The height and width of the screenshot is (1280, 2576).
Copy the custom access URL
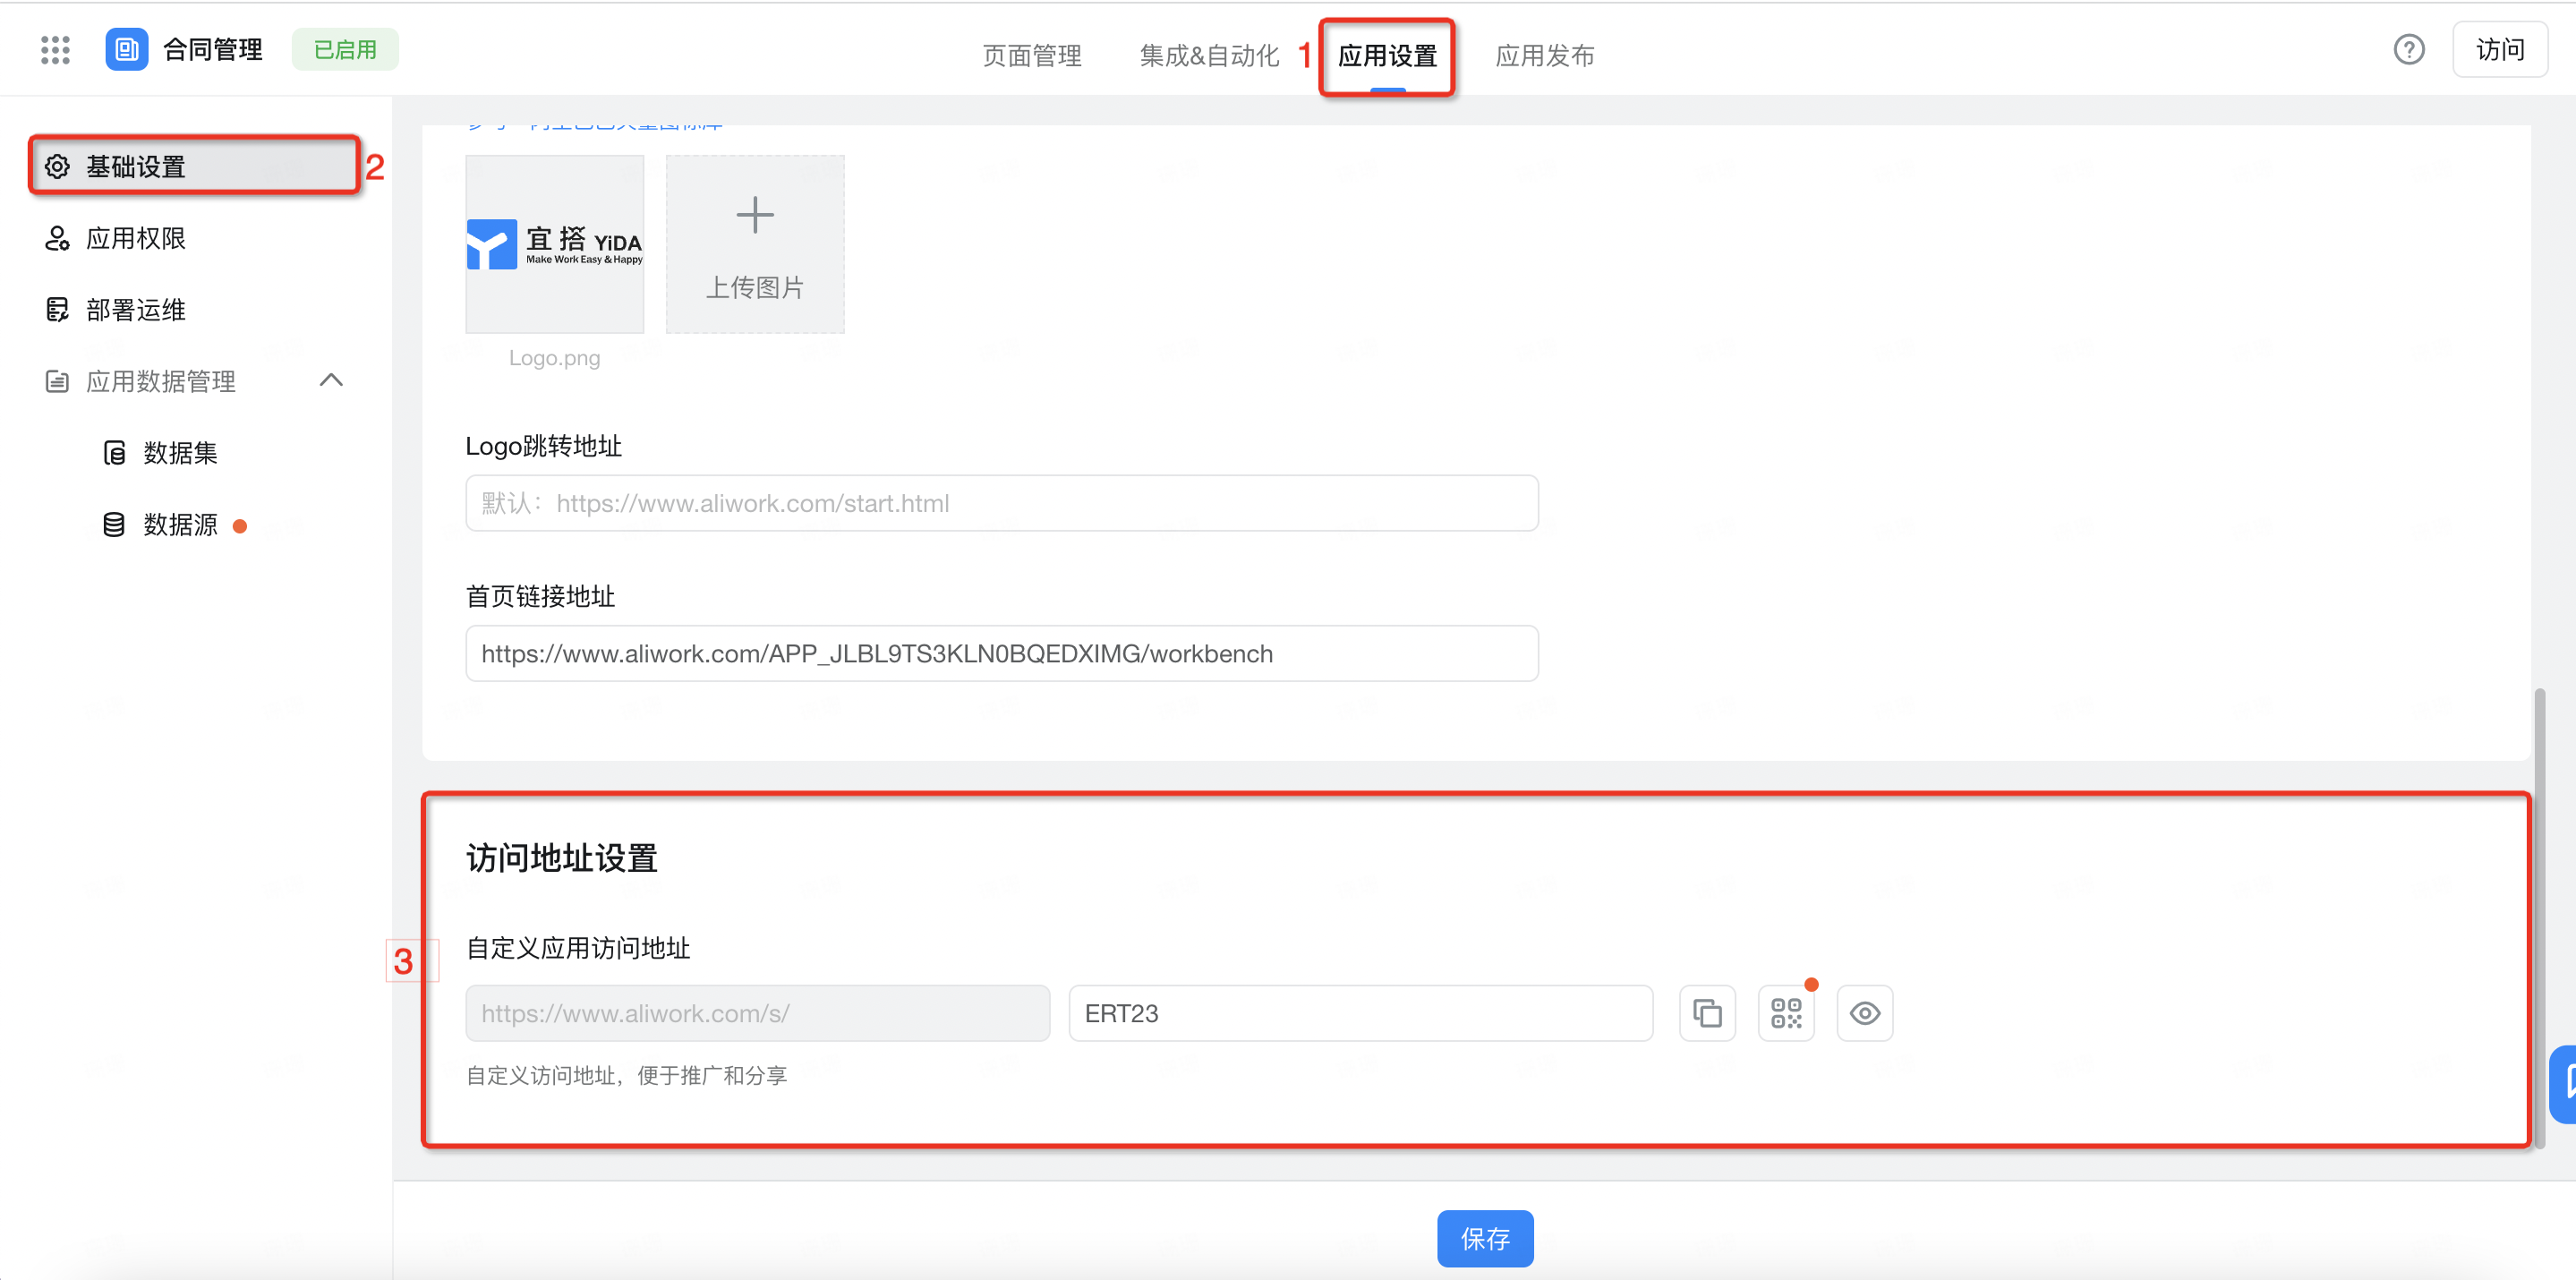click(1707, 1013)
